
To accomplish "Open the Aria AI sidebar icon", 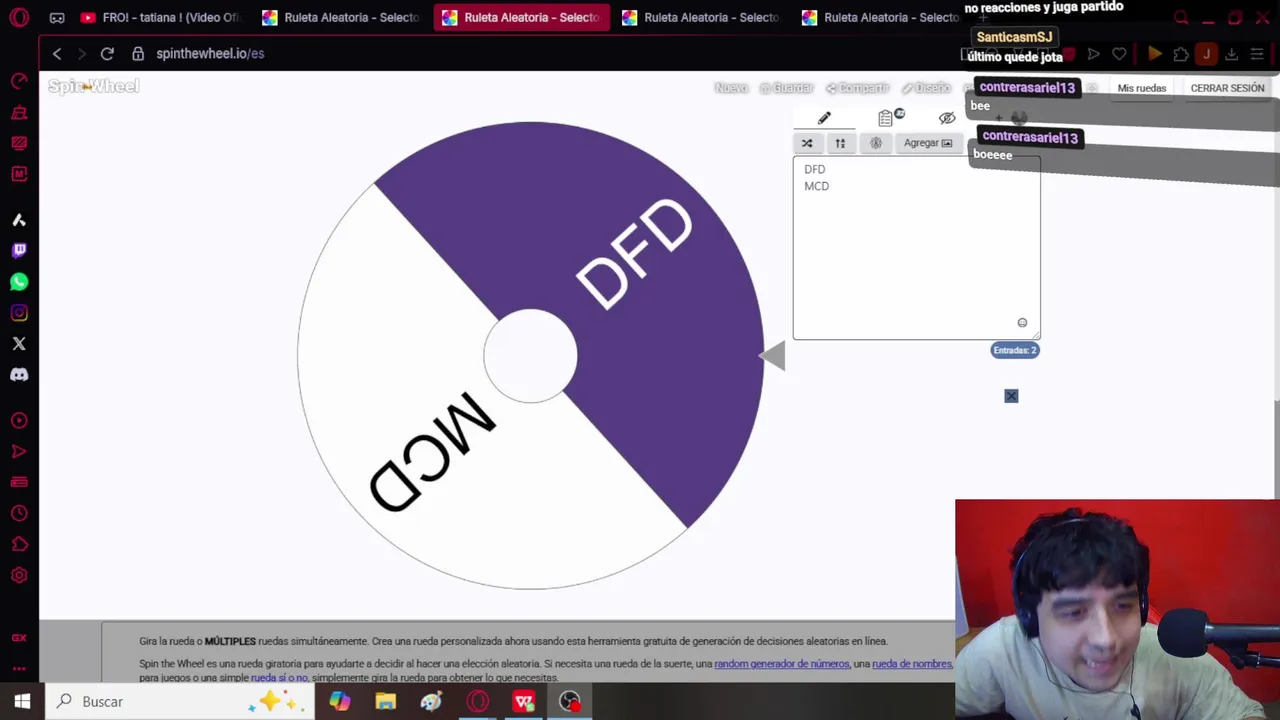I will coord(19,220).
